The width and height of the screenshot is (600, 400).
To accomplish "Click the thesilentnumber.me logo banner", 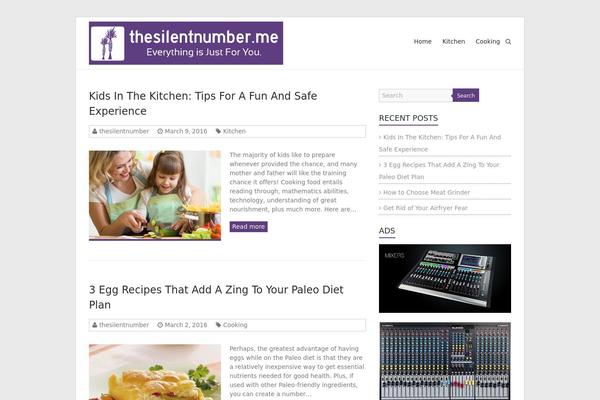I will click(x=186, y=43).
